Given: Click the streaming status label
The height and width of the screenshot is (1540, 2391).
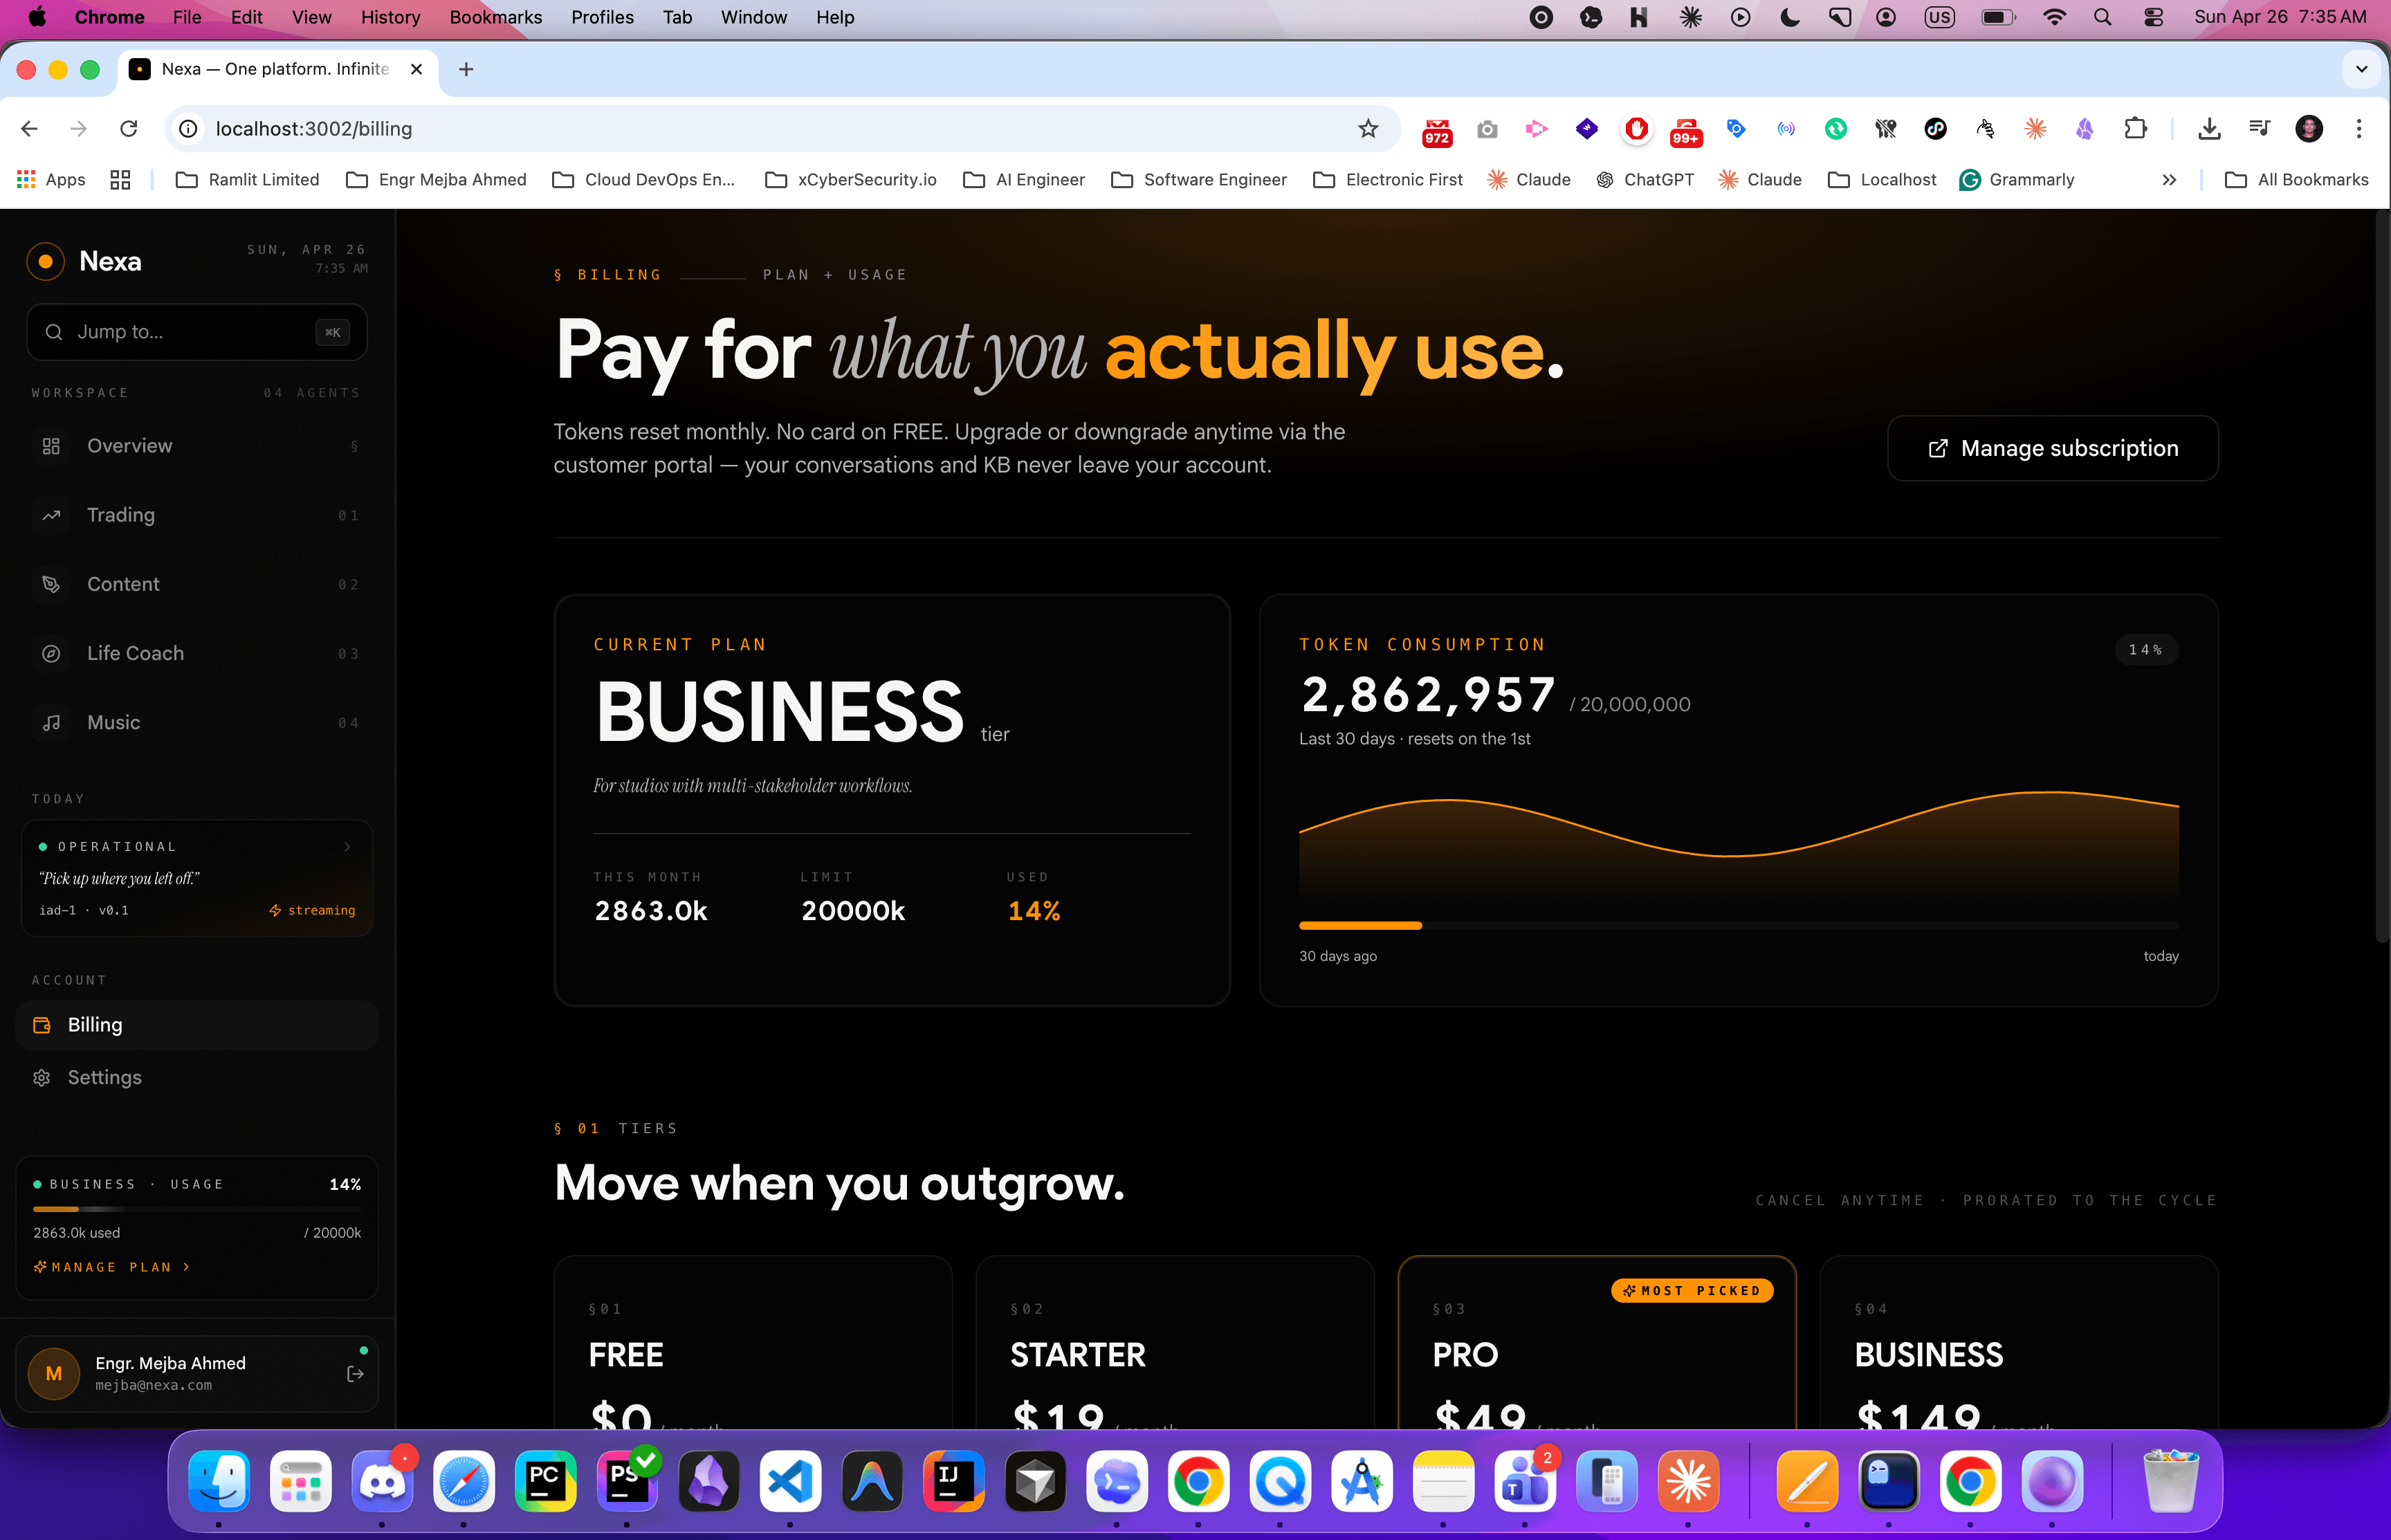Looking at the screenshot, I should coord(312,910).
